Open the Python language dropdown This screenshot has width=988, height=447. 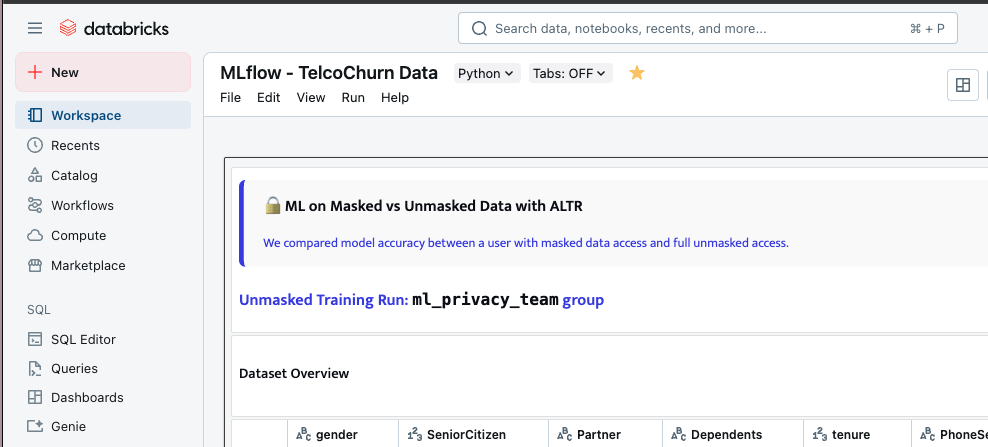(x=486, y=73)
